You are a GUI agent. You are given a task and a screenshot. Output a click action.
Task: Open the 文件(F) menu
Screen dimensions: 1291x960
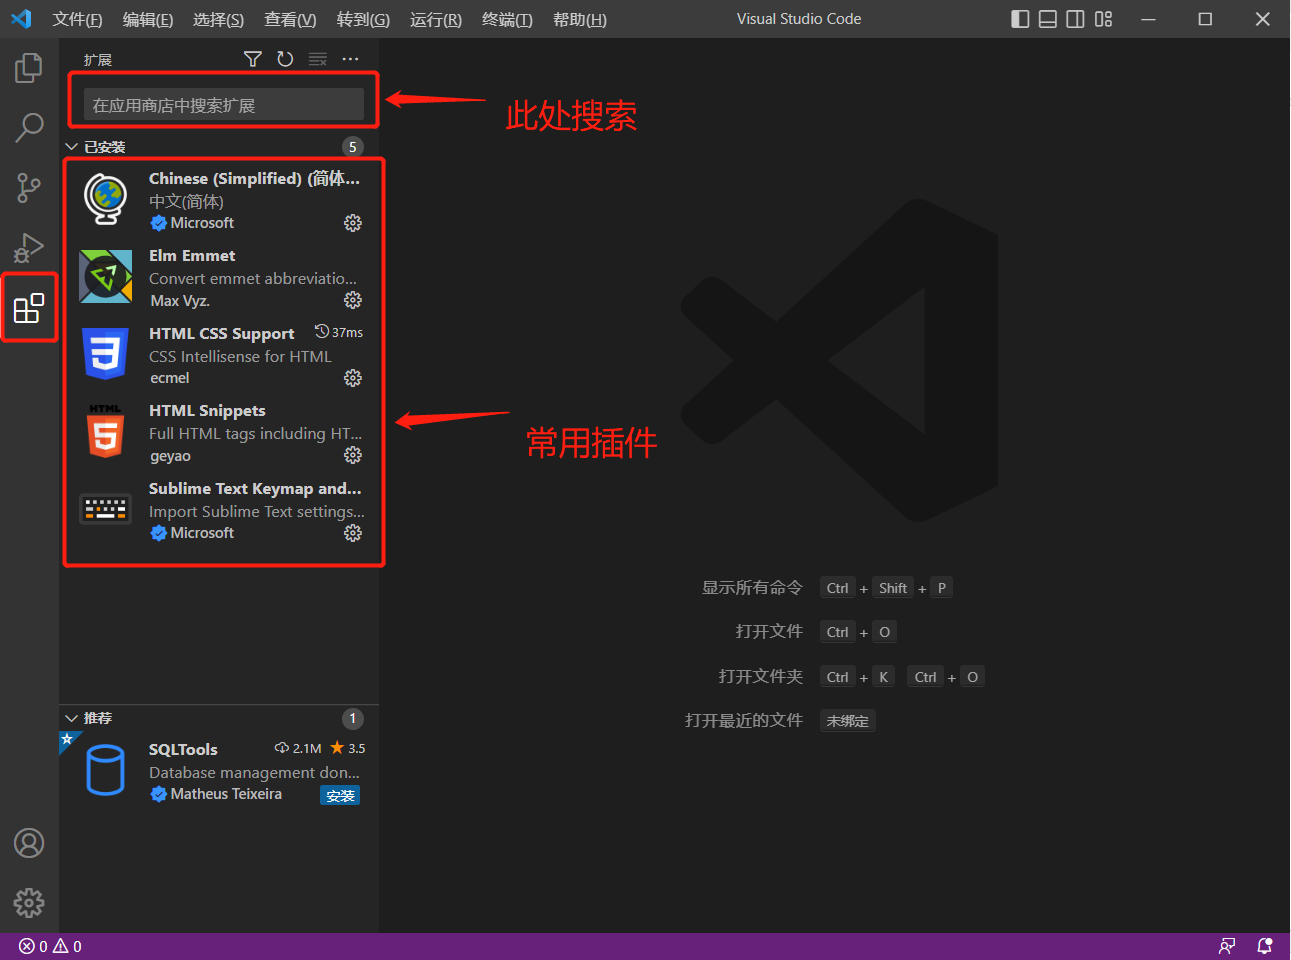[x=78, y=19]
